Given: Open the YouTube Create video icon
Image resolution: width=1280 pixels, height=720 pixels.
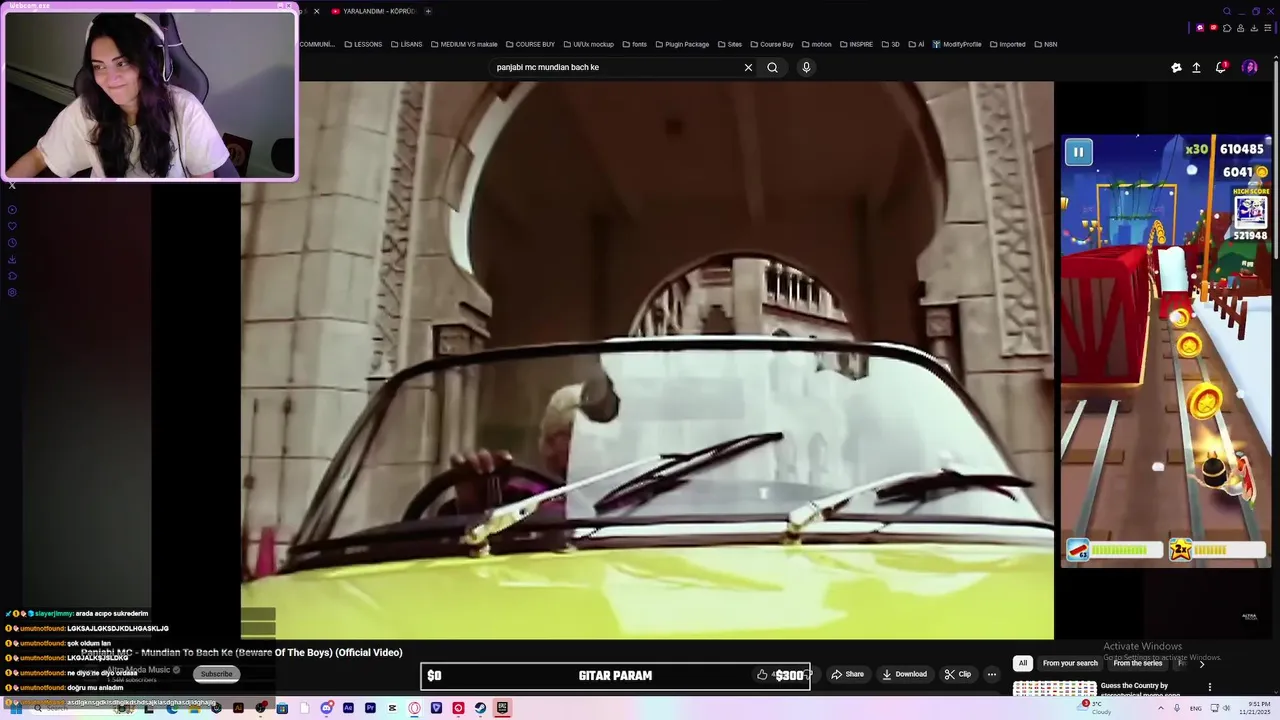Looking at the screenshot, I should point(1176,67).
